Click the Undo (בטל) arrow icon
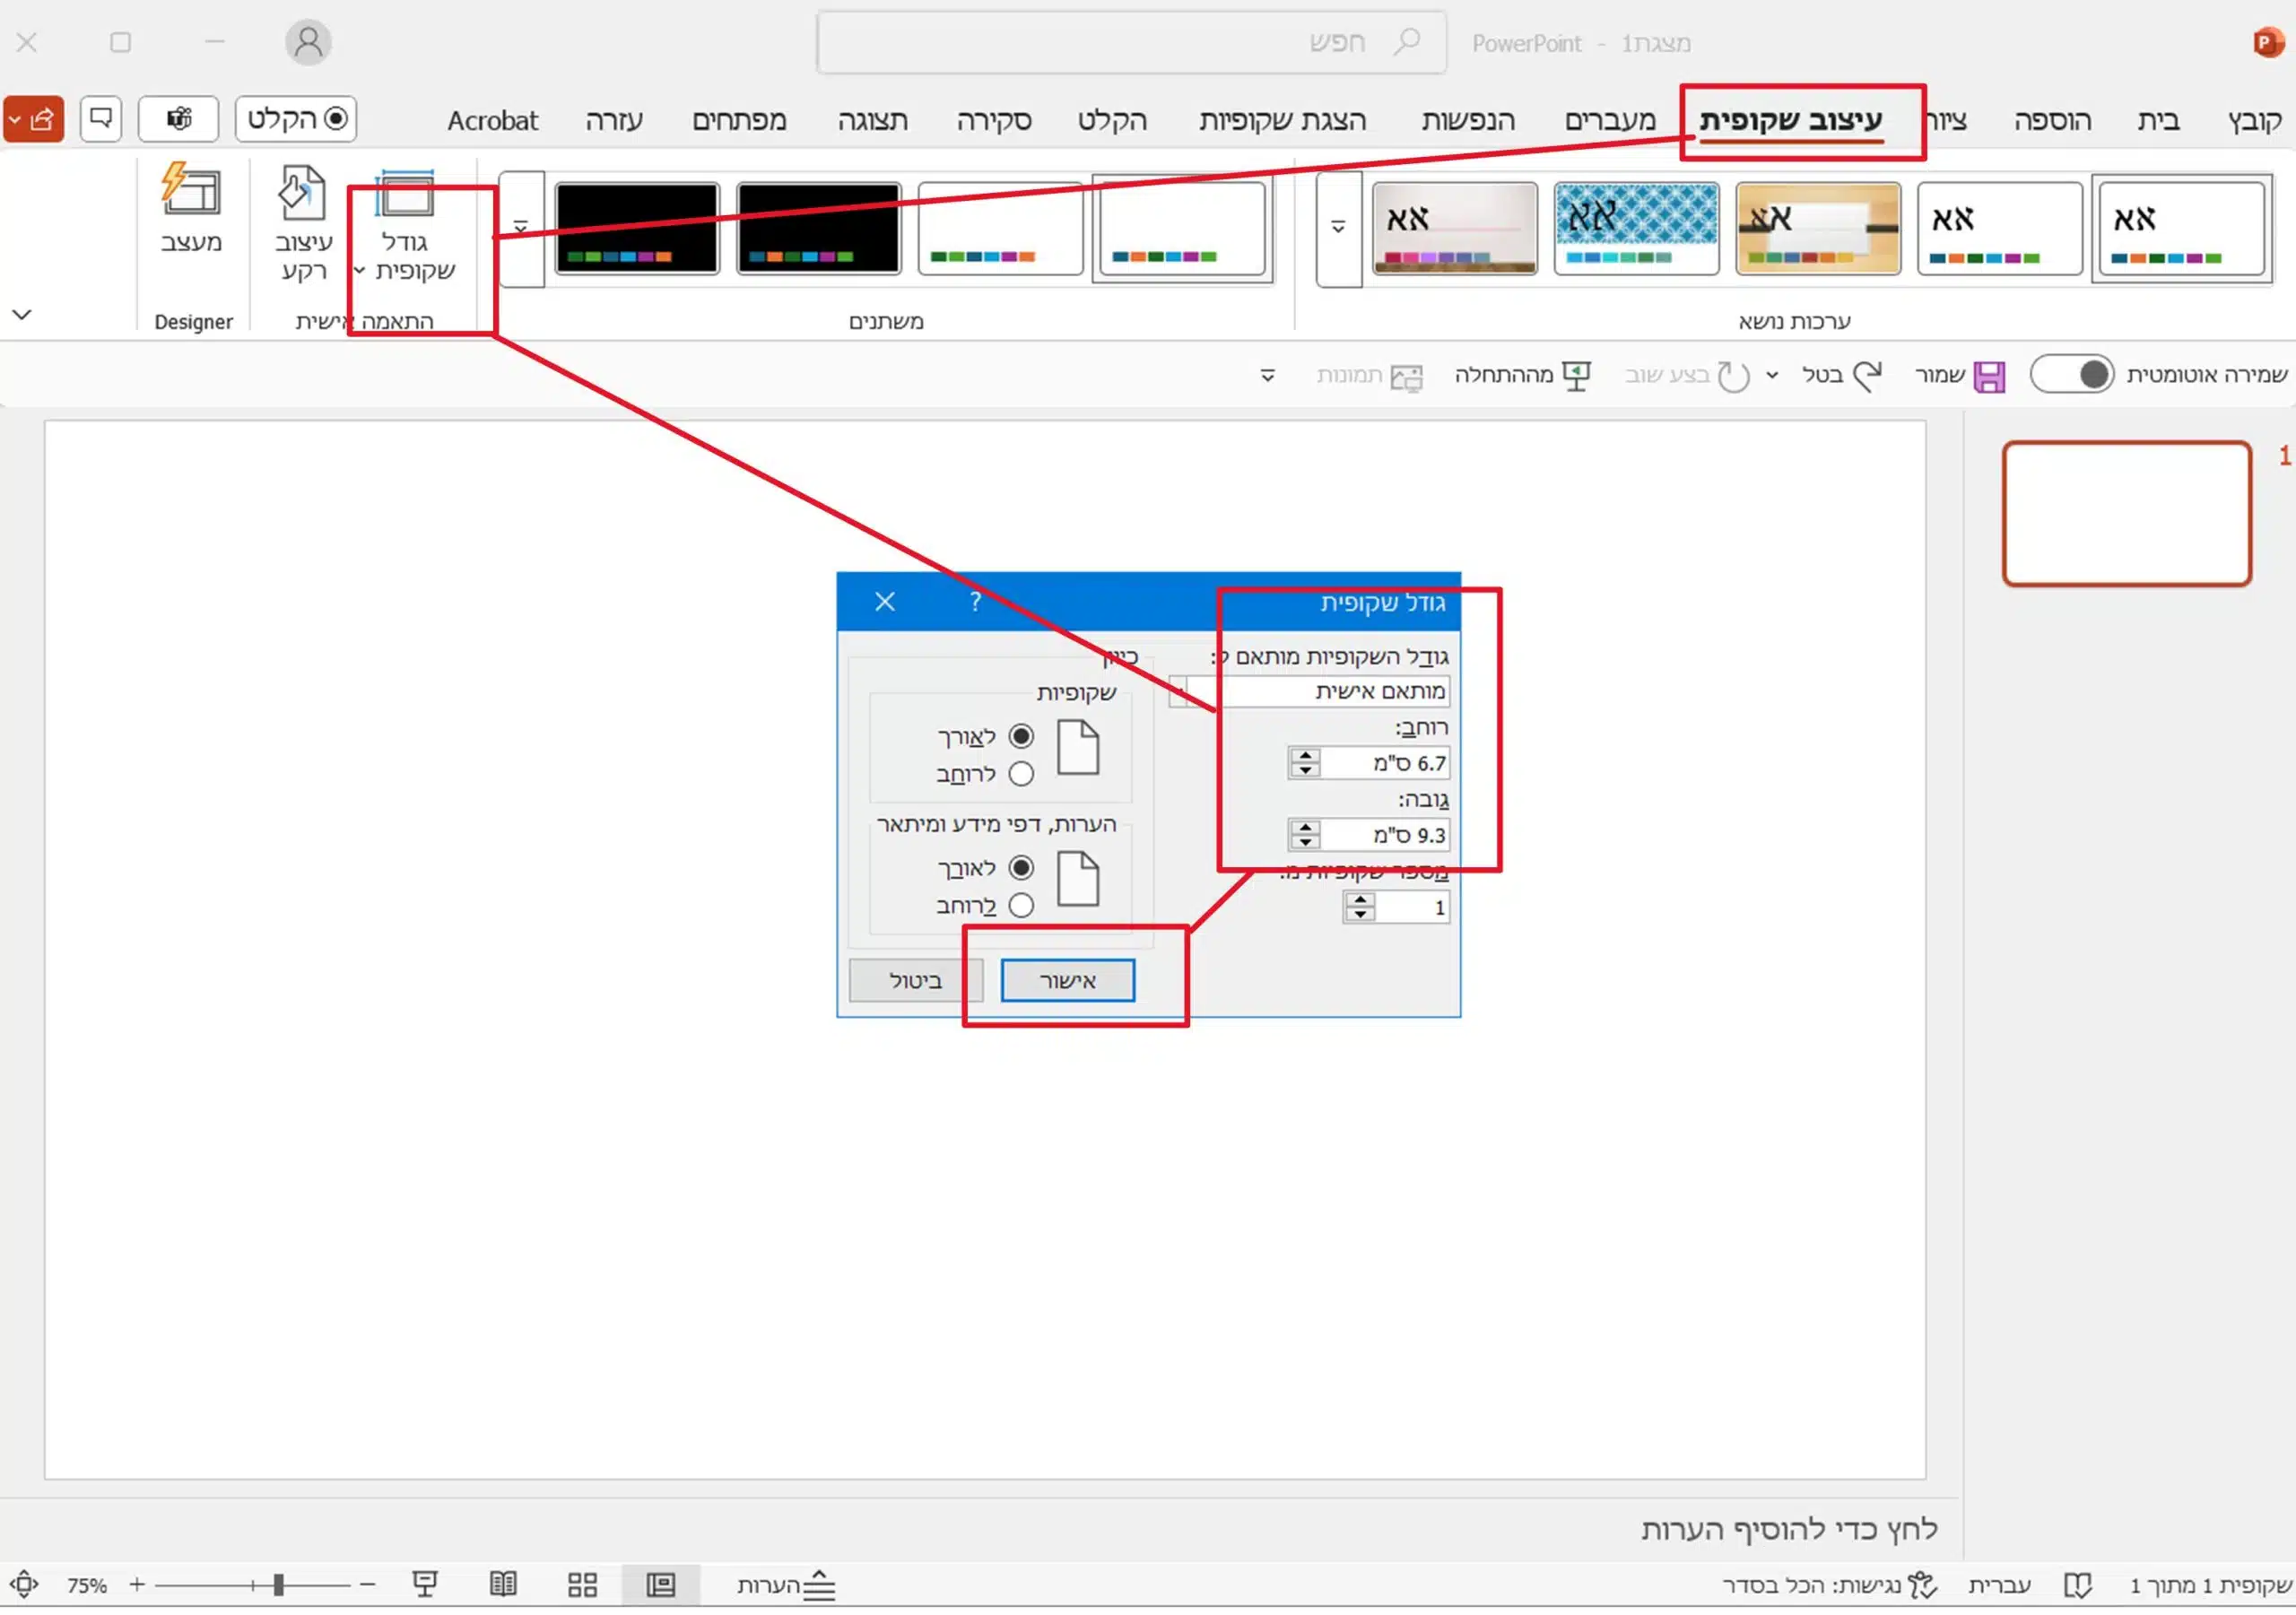The width and height of the screenshot is (2296, 1615). click(1866, 377)
